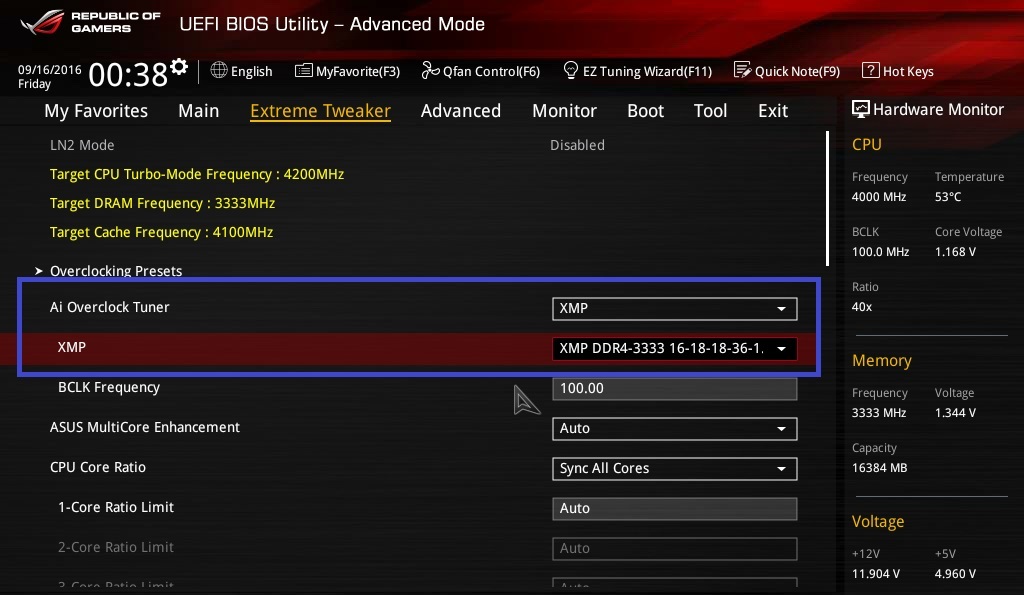Open the ASUS MultiCore Enhancement dropdown
The width and height of the screenshot is (1024, 595).
point(675,428)
